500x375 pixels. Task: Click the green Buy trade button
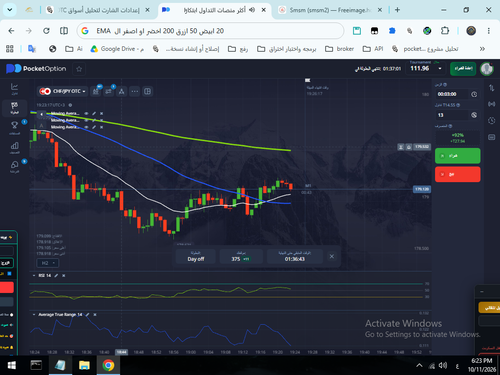457,156
